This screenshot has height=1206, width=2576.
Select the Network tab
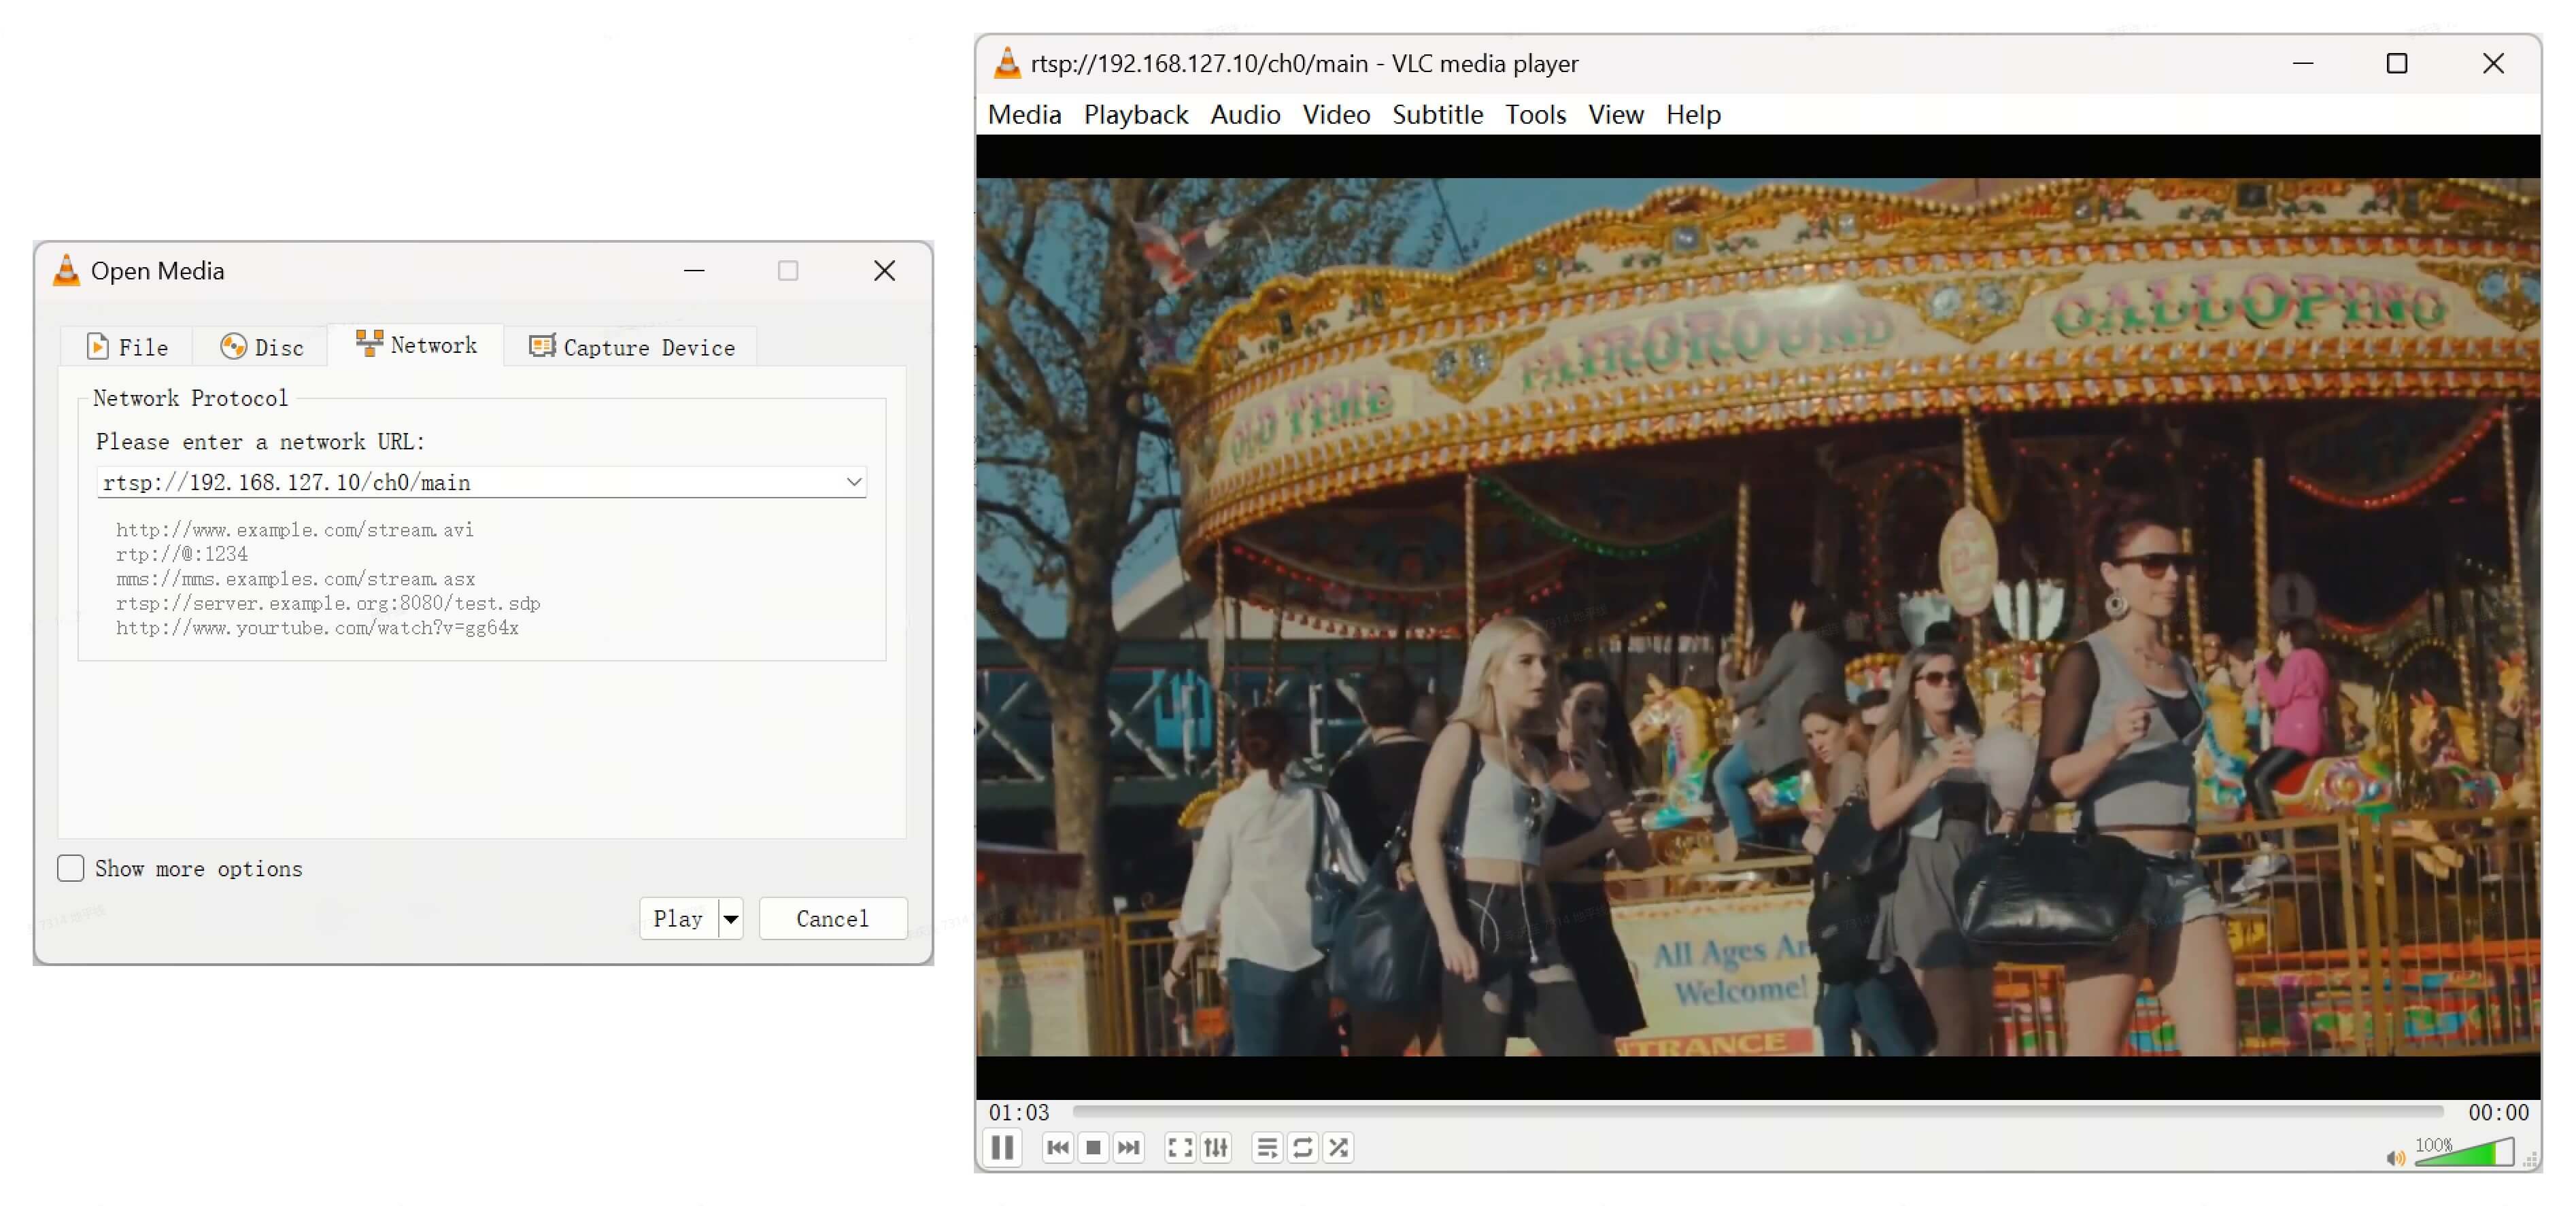point(416,344)
